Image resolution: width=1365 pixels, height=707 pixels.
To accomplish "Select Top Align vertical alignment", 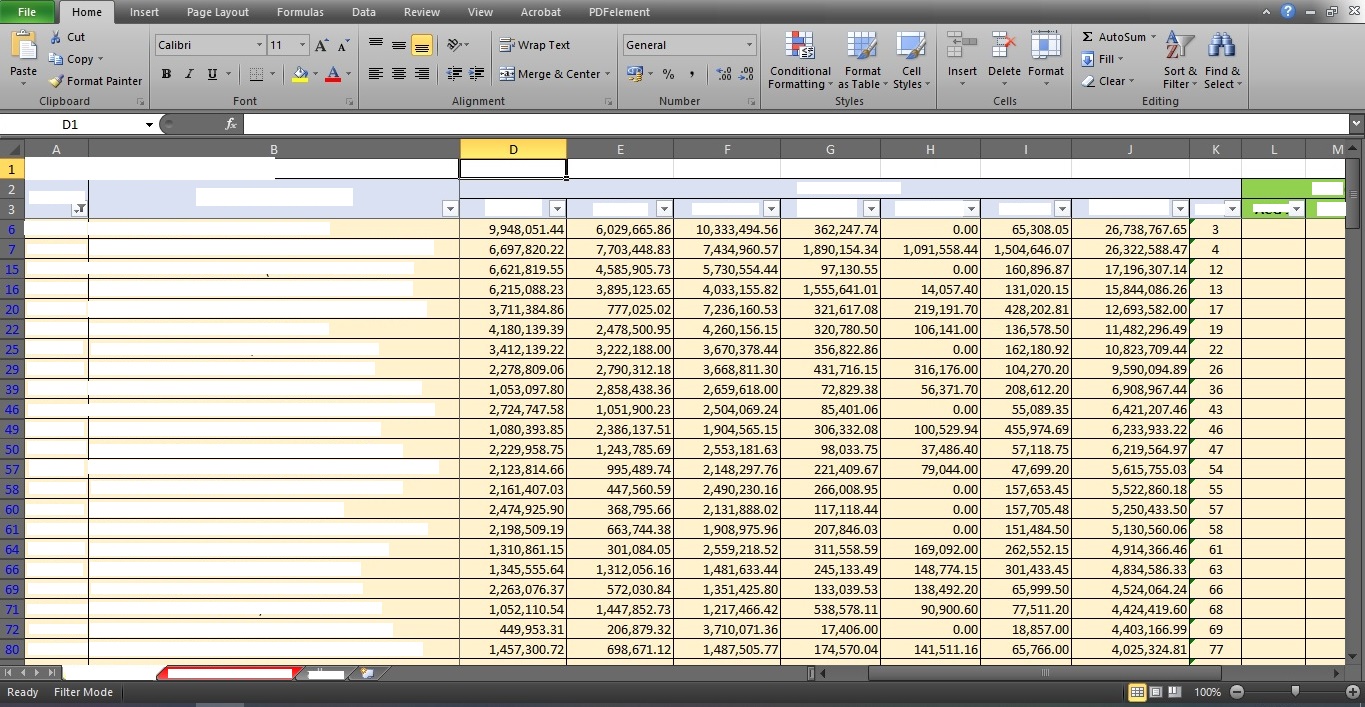I will coord(376,45).
